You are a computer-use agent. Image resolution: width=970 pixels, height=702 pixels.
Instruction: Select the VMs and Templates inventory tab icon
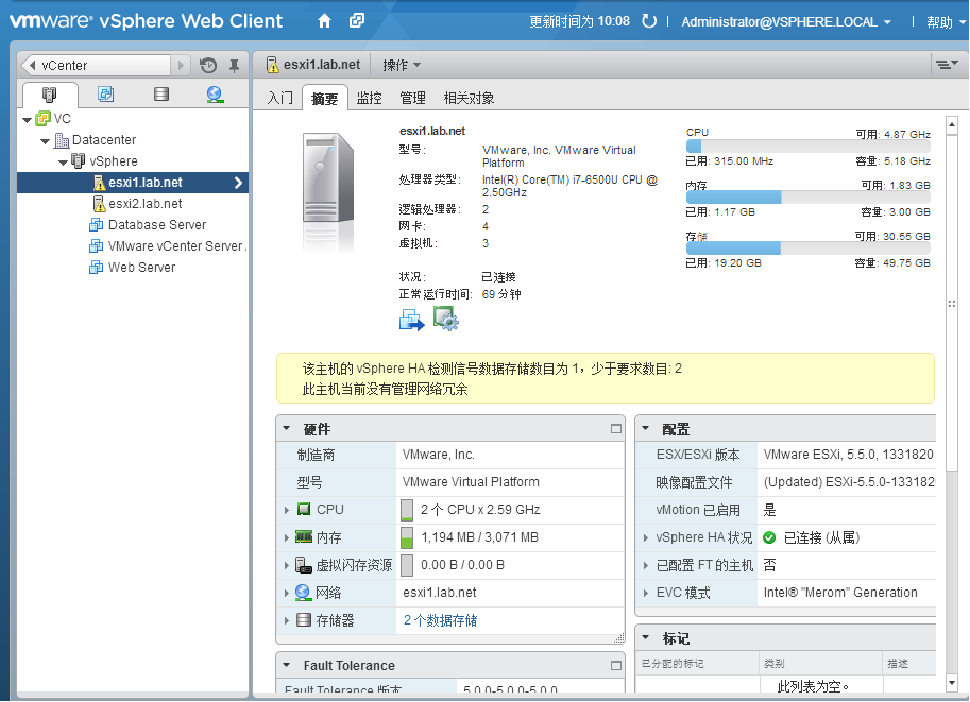[106, 94]
